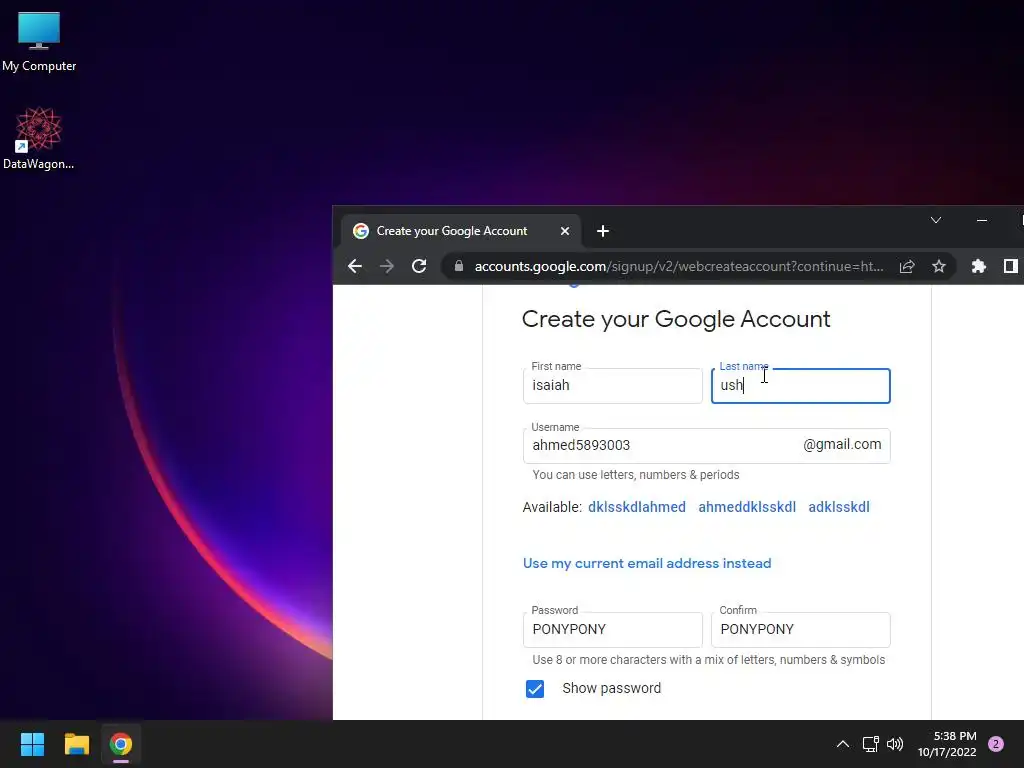
Task: Click the Username input field
Action: click(x=707, y=445)
